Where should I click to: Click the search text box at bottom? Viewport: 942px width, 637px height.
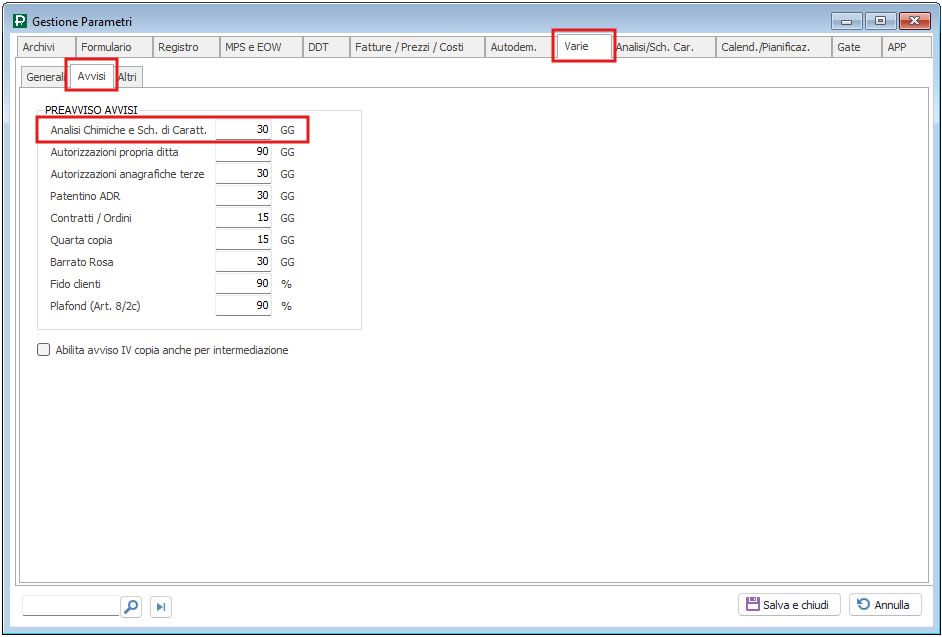(x=70, y=606)
